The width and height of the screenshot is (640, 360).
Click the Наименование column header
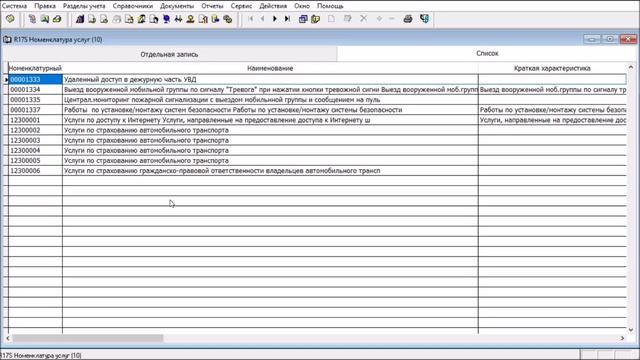pos(270,68)
